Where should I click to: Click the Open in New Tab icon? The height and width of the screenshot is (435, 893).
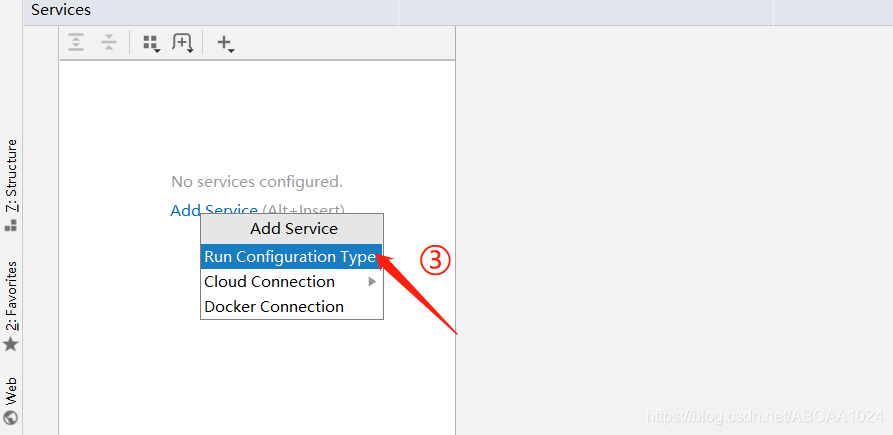pos(183,43)
